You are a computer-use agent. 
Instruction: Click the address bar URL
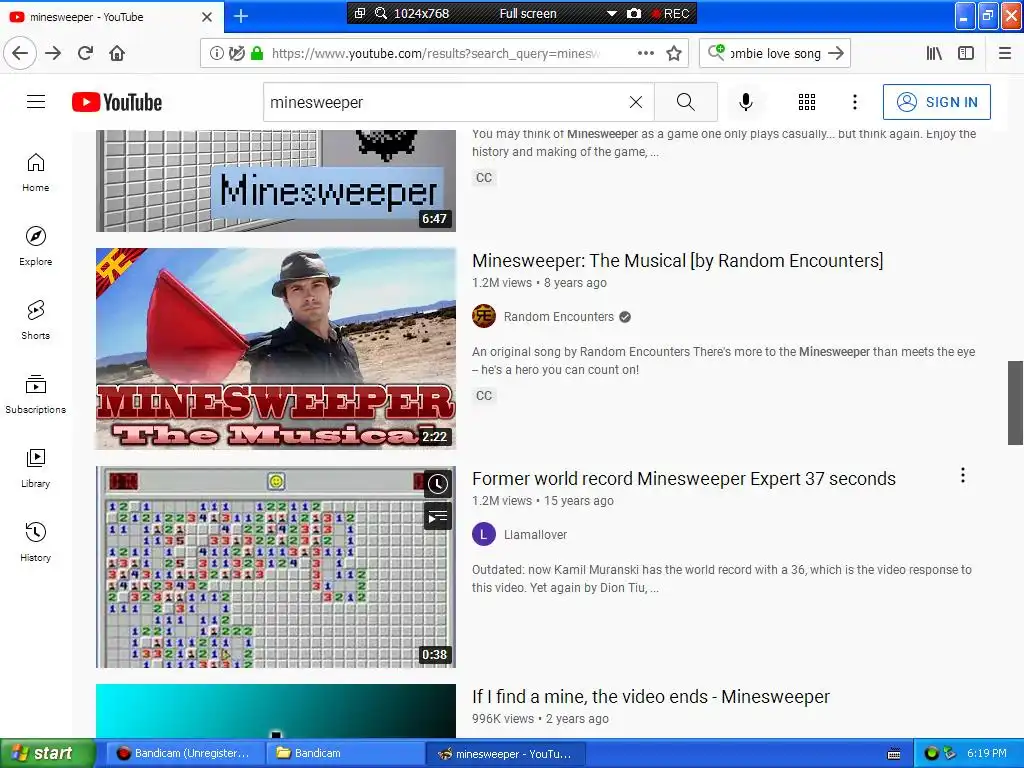click(x=436, y=53)
